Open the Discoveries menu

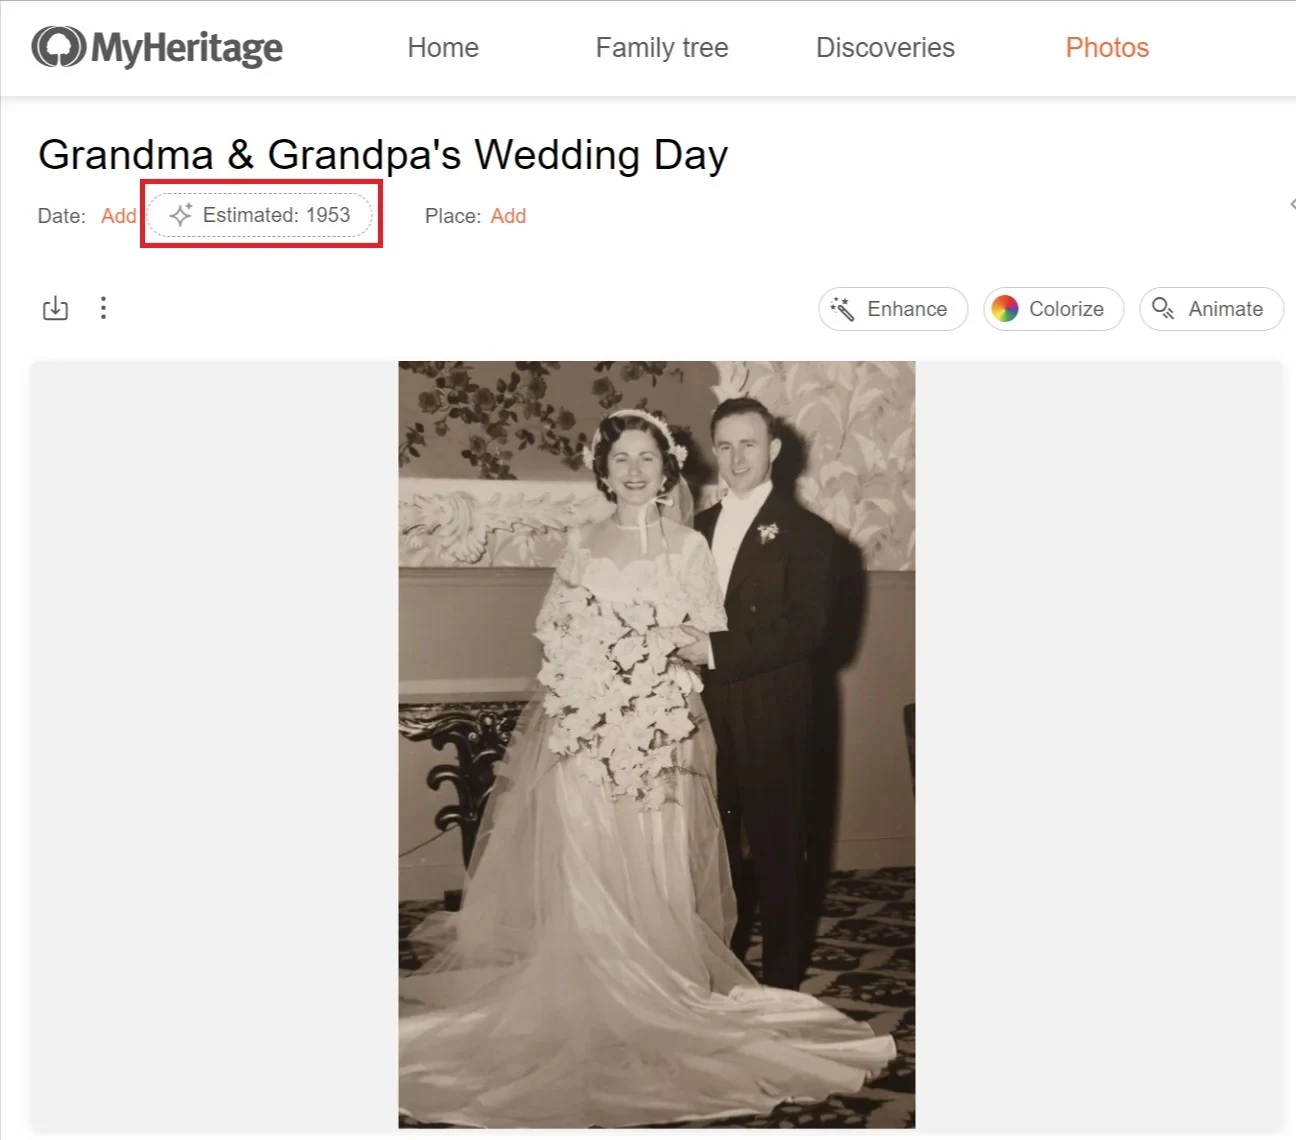(x=885, y=48)
